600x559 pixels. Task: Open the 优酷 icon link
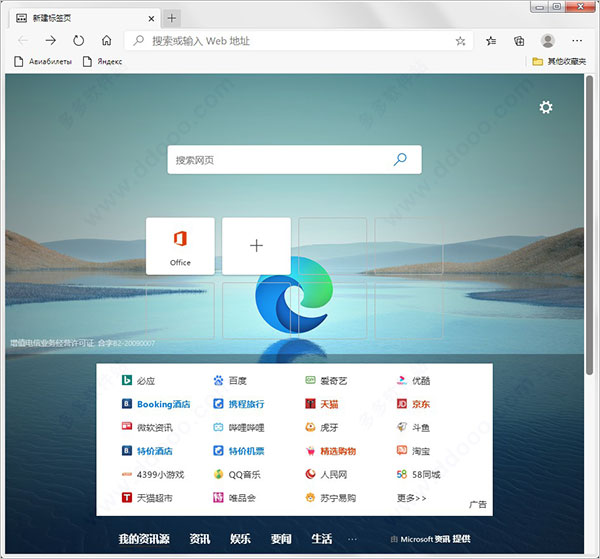click(x=401, y=380)
